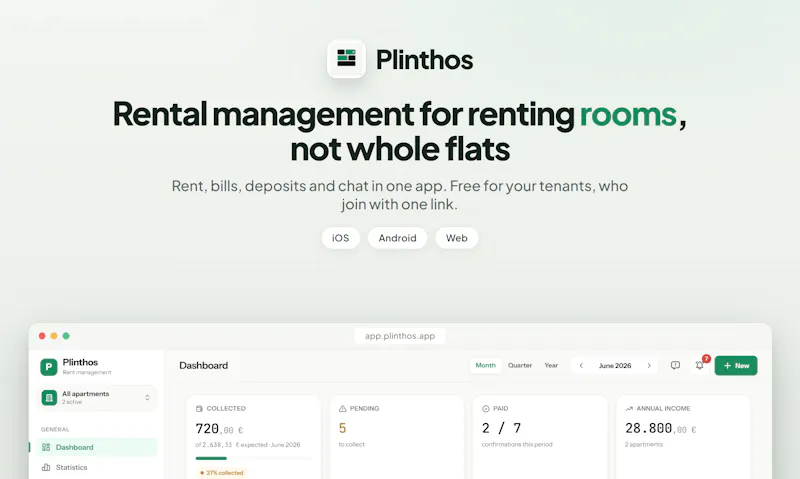Click the green New button
Screen dimensions: 800x479
736,365
